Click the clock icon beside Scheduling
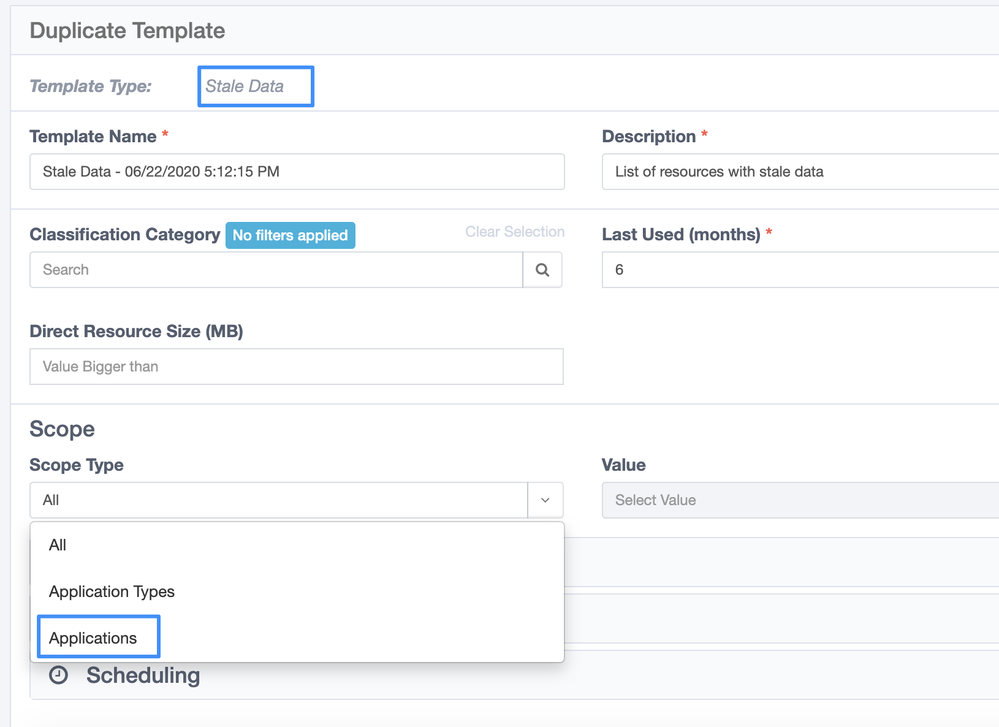 [x=59, y=675]
